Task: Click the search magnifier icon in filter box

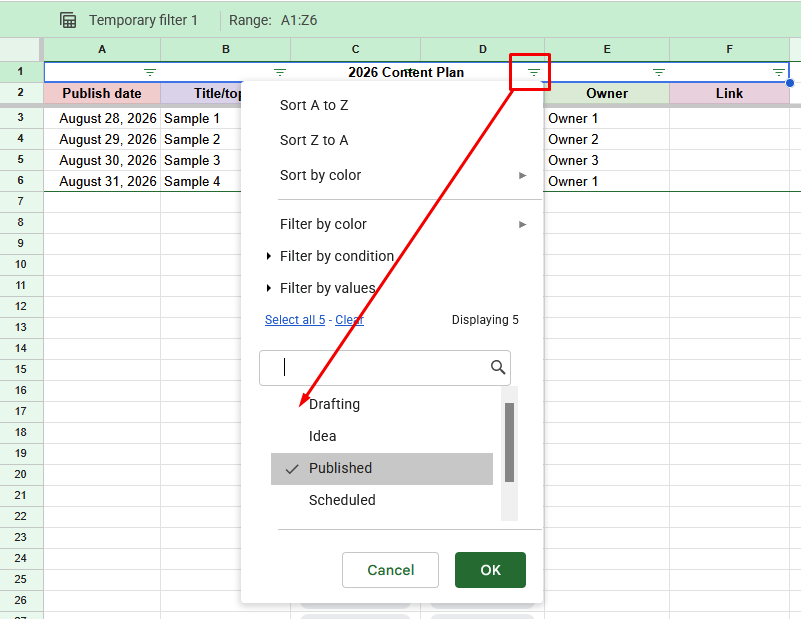Action: pos(498,367)
